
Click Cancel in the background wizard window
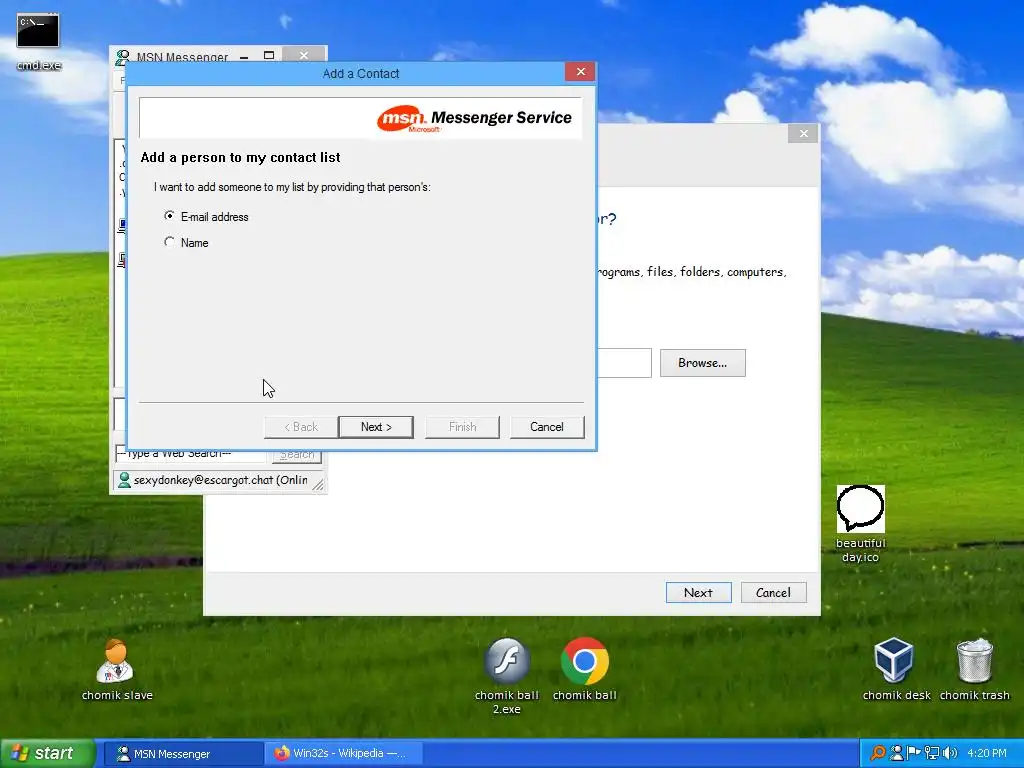click(x=773, y=592)
